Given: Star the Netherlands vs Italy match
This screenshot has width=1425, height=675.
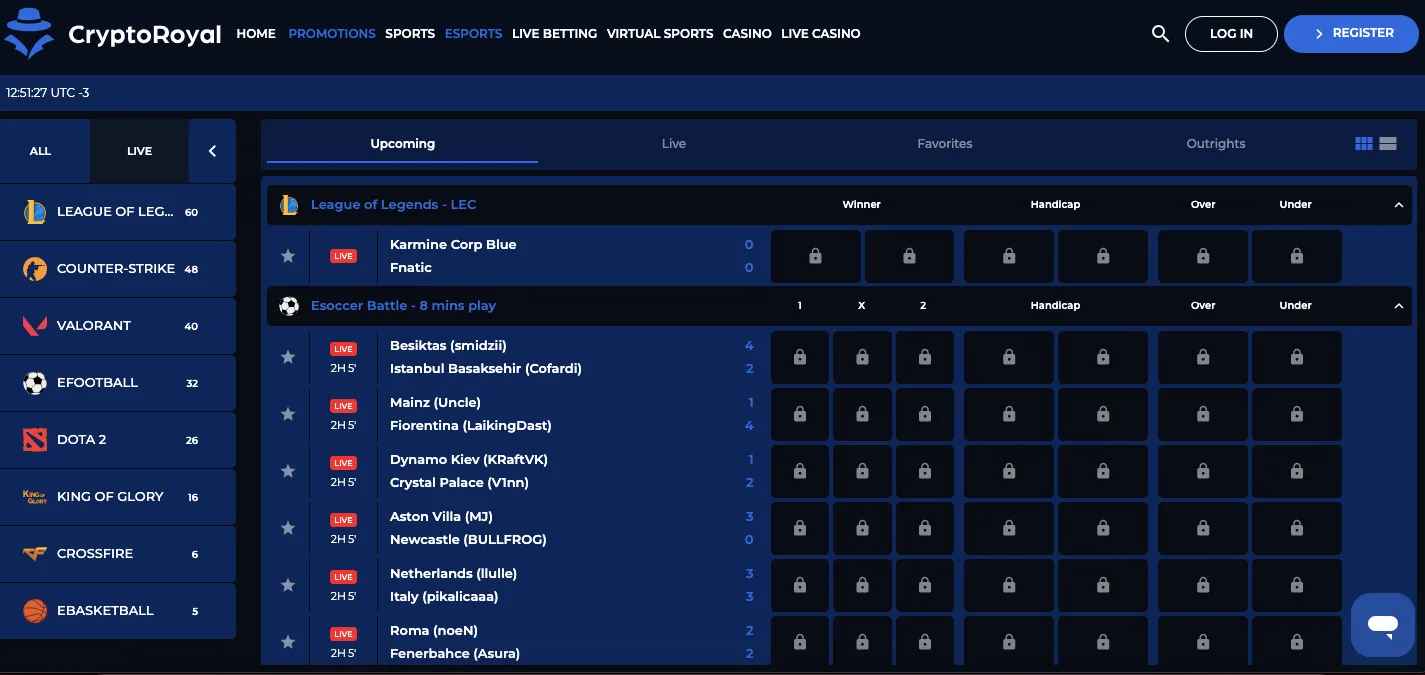Looking at the screenshot, I should [288, 585].
